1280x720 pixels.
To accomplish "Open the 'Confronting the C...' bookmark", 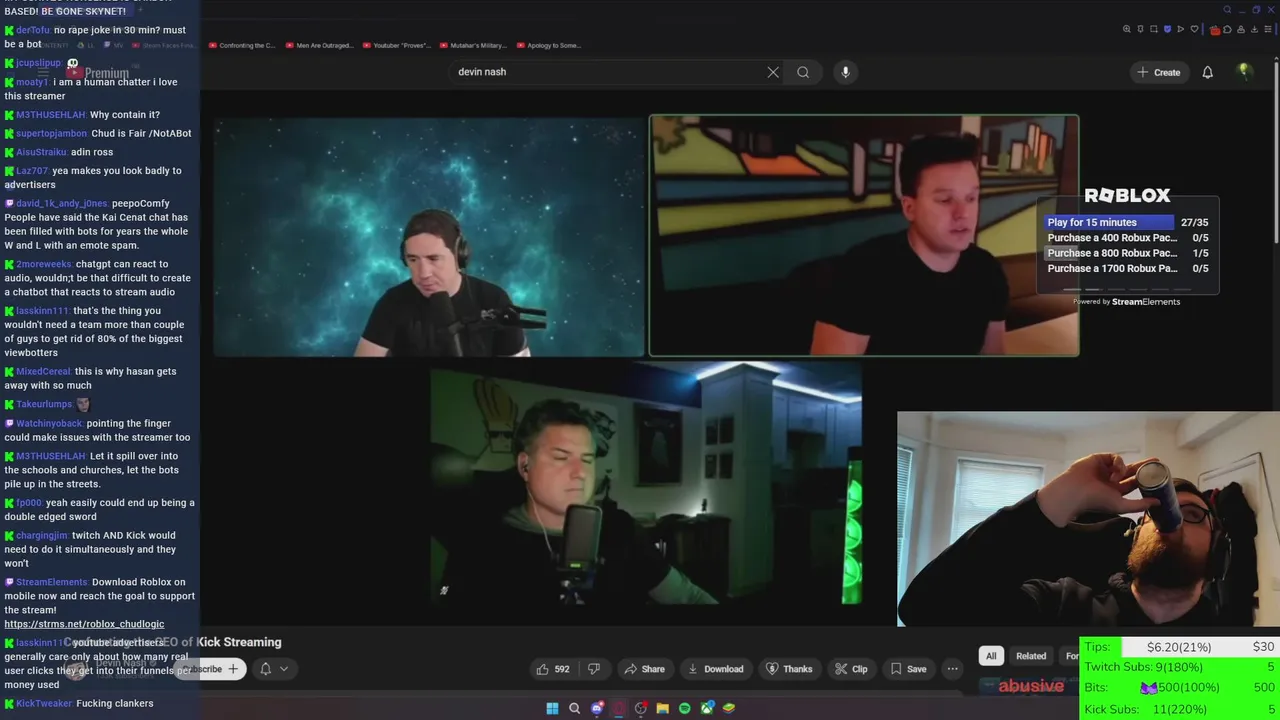I will [x=242, y=45].
